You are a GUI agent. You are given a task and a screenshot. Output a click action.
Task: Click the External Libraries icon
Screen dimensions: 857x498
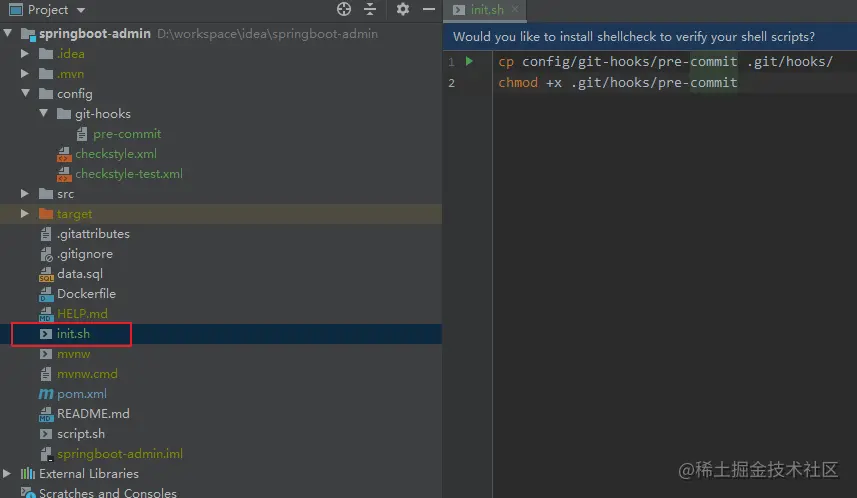point(28,473)
